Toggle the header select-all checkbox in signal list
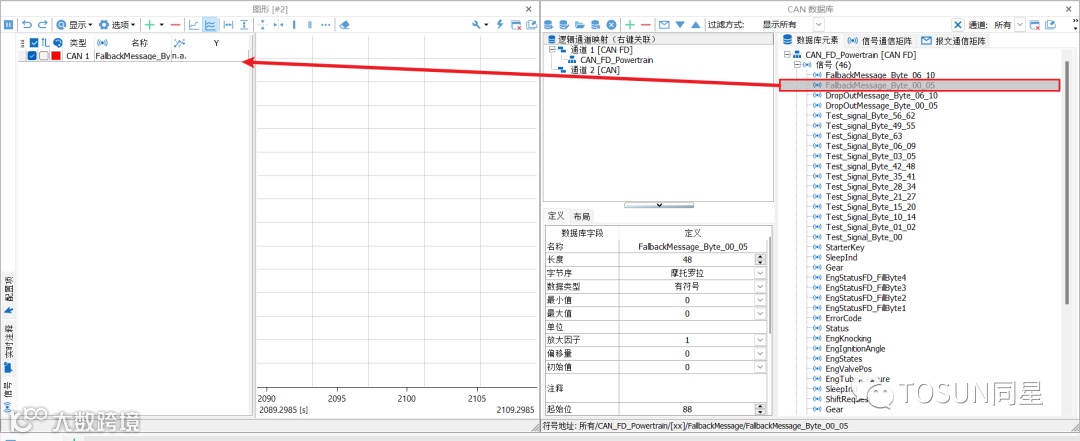This screenshot has height=441, width=1080. 34,43
